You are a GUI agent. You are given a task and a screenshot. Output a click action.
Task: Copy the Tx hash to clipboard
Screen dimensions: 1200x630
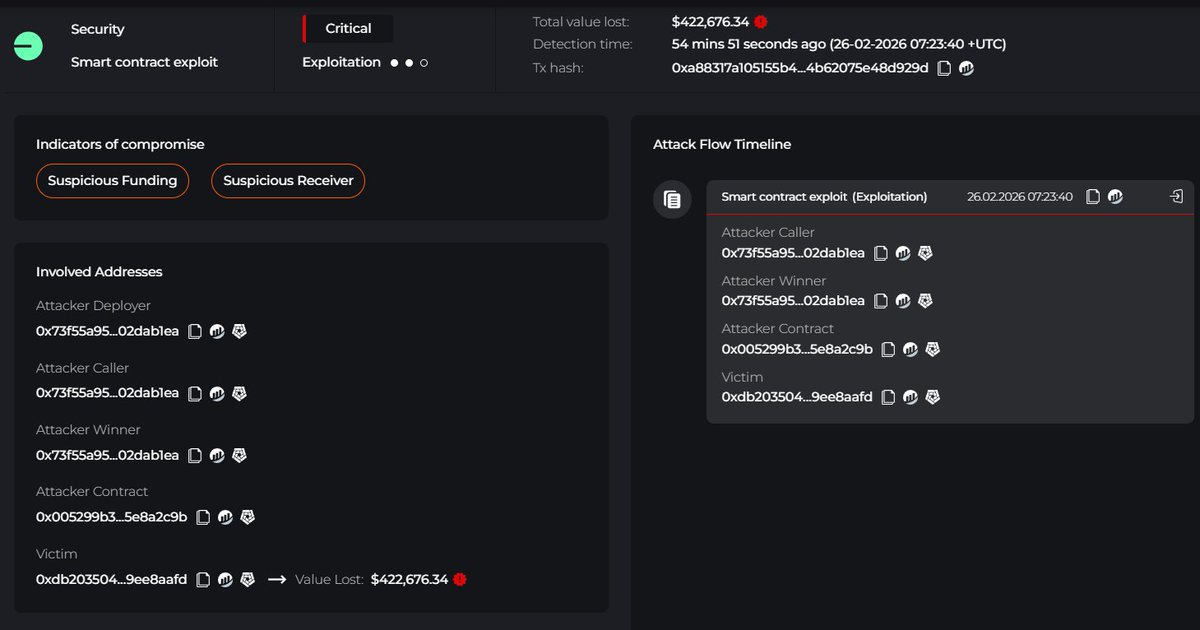click(944, 68)
